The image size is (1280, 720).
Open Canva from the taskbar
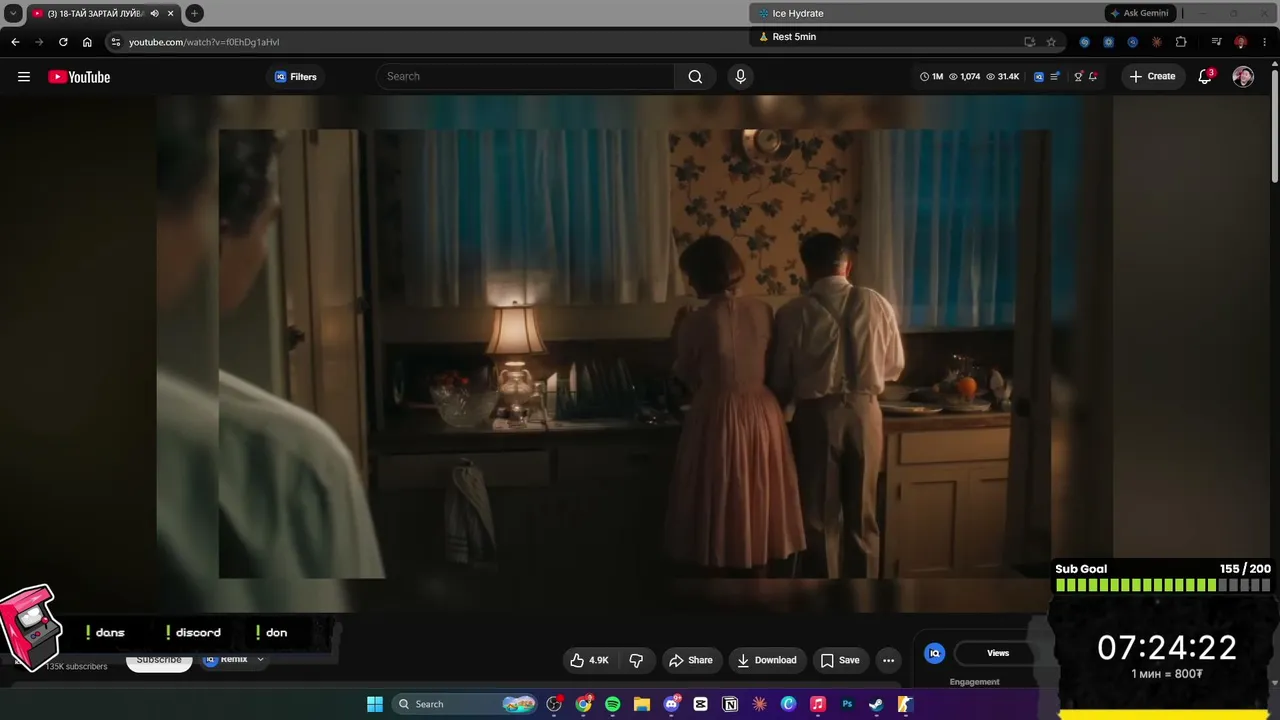788,704
